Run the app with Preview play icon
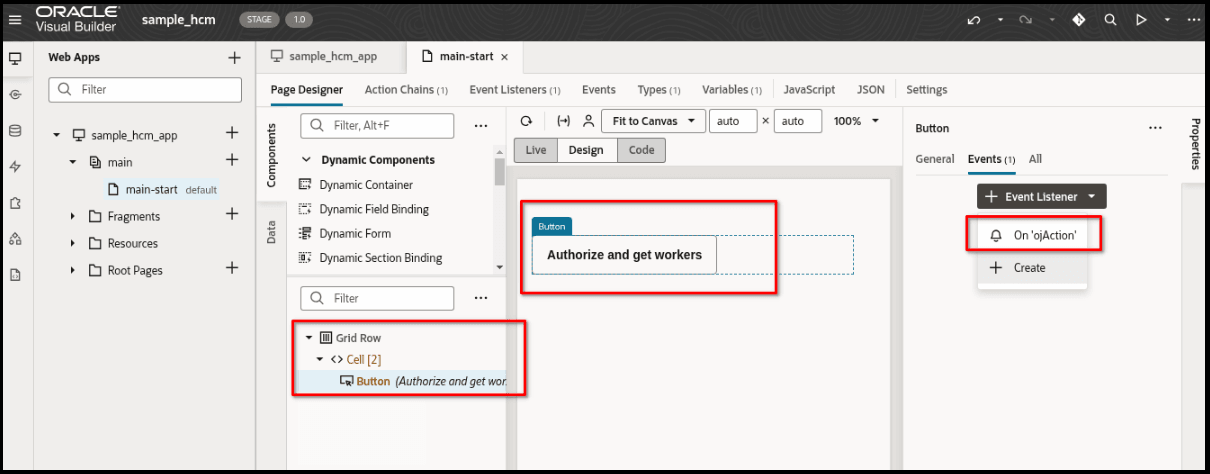This screenshot has height=474, width=1210. click(1141, 20)
